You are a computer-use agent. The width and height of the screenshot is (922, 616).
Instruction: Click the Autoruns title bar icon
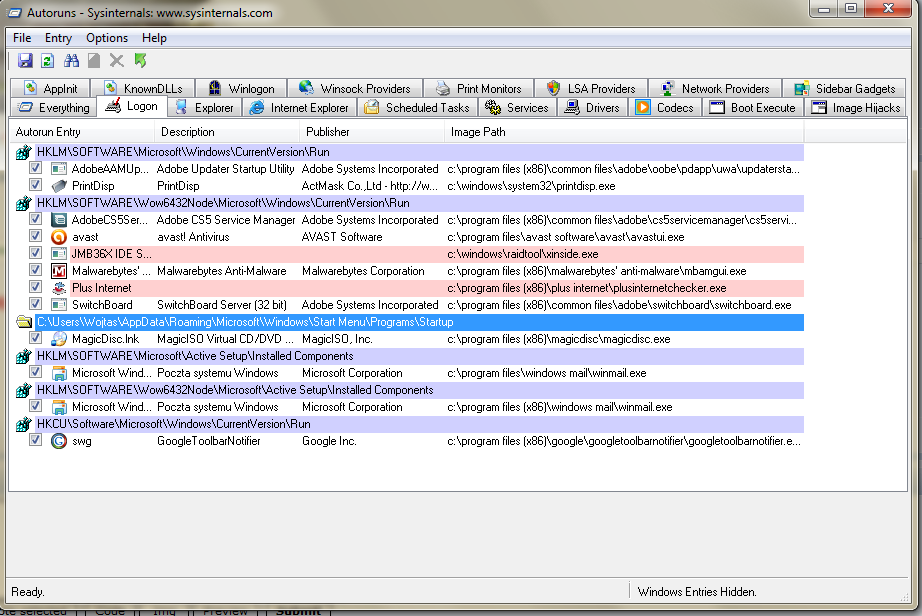click(14, 12)
